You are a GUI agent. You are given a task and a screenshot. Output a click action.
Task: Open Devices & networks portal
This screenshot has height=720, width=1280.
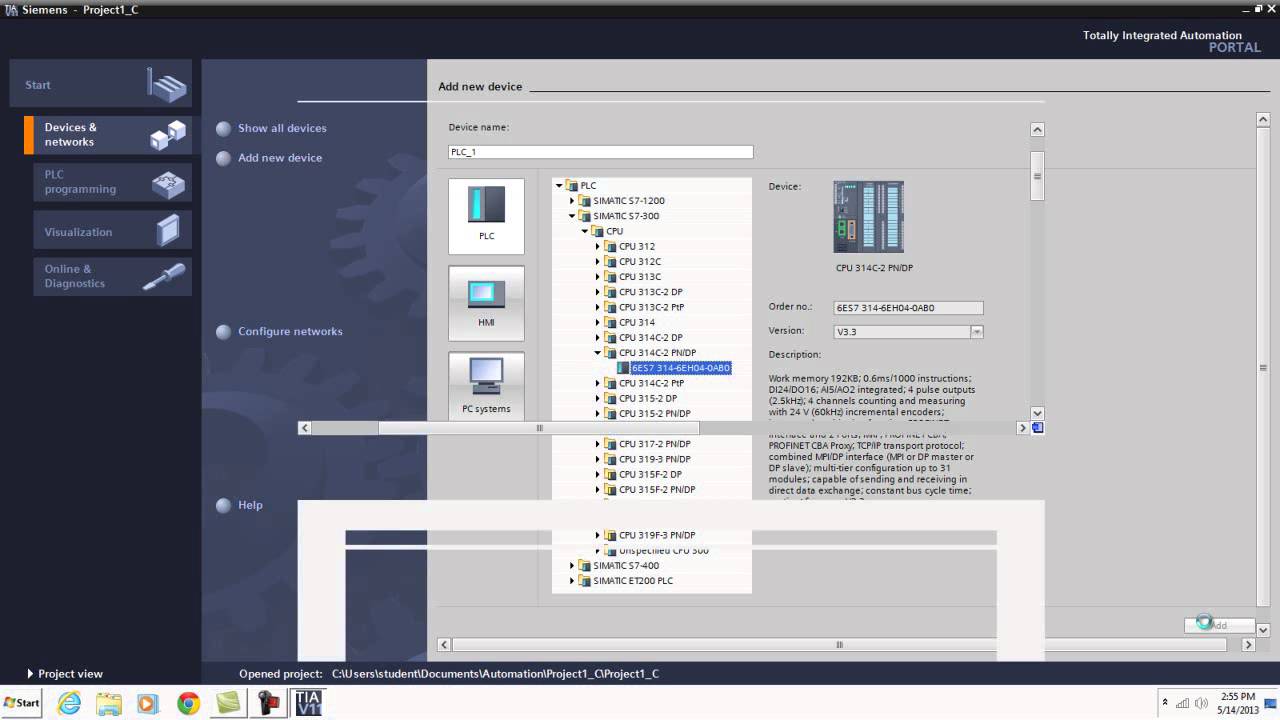tap(107, 135)
